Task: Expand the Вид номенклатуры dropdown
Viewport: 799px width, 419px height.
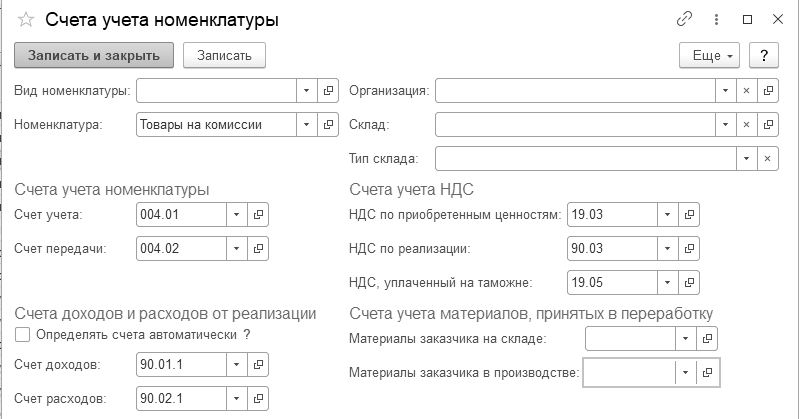Action: tap(306, 91)
